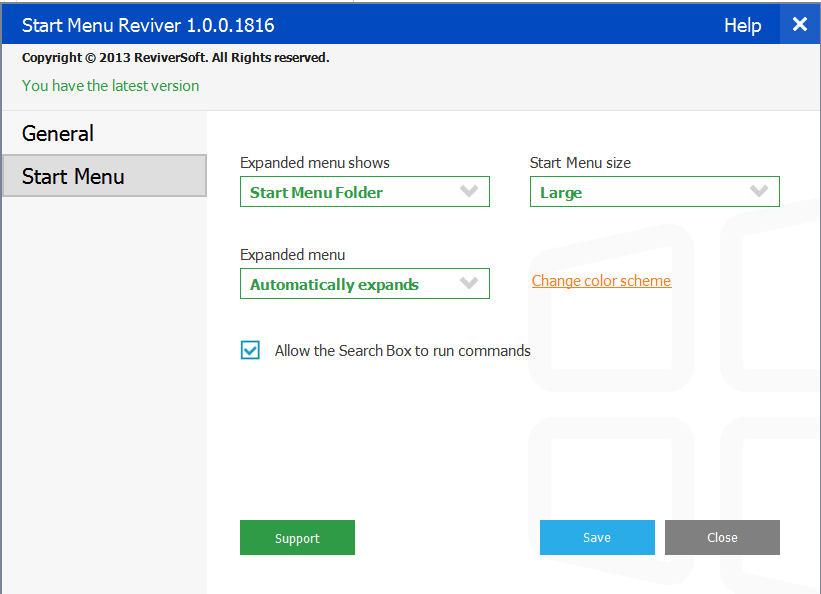Close the Start Menu Reviver window via X
This screenshot has width=821, height=594.
tap(800, 24)
